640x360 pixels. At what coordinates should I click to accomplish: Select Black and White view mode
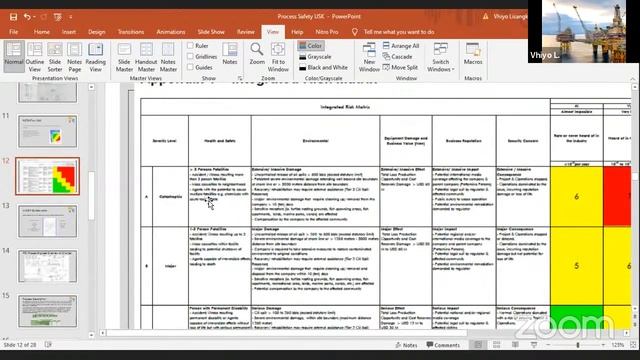(x=324, y=67)
